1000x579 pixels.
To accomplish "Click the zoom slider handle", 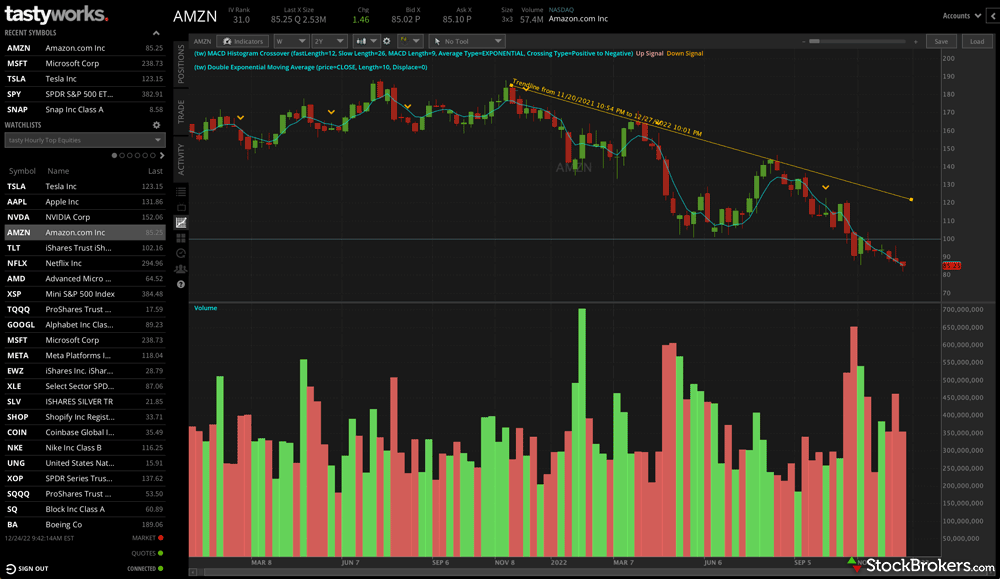I will [814, 41].
